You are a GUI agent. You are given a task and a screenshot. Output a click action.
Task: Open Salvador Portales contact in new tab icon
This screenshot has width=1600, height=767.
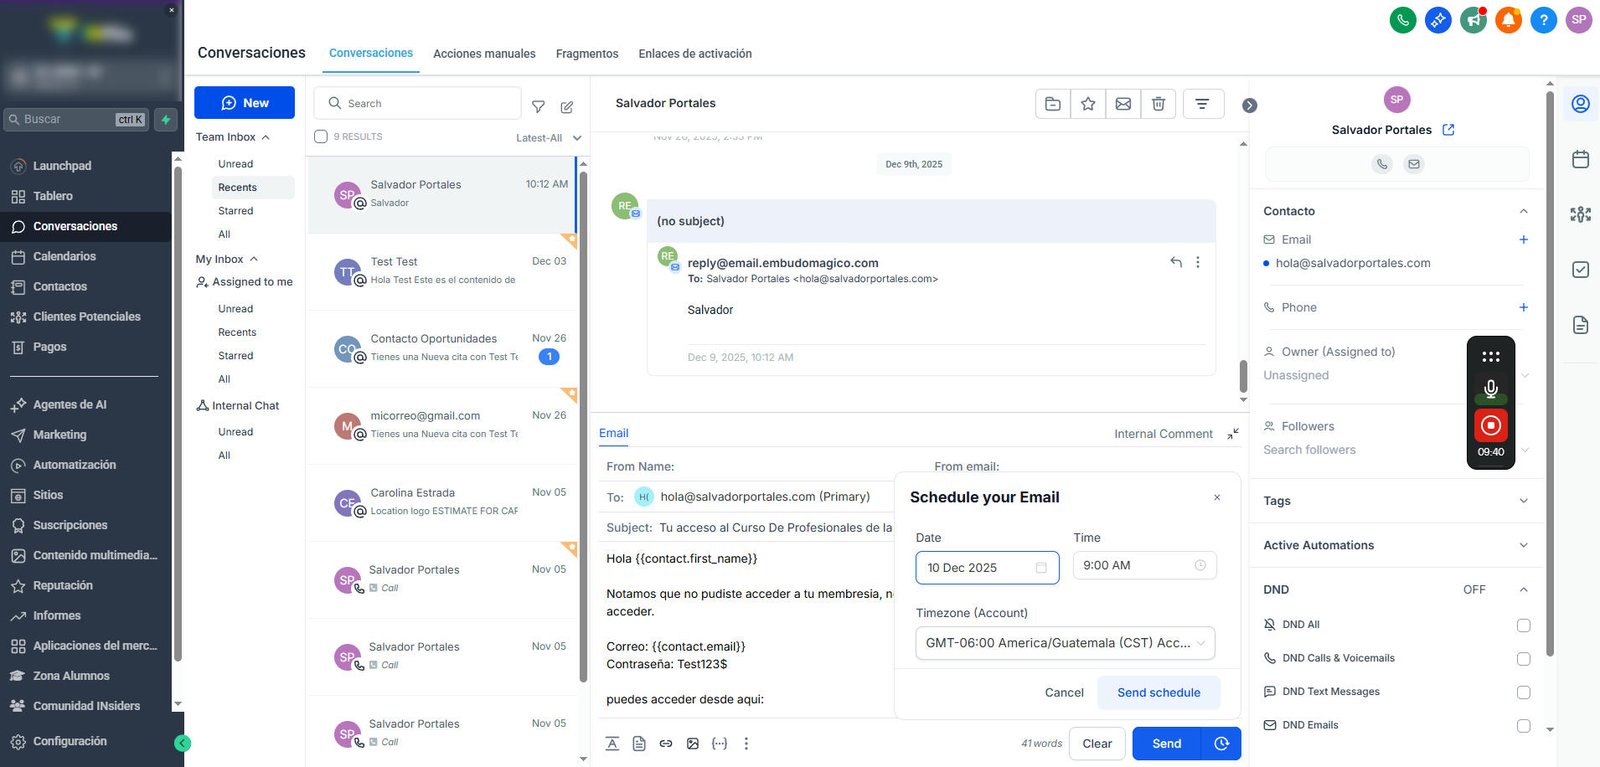click(1449, 130)
